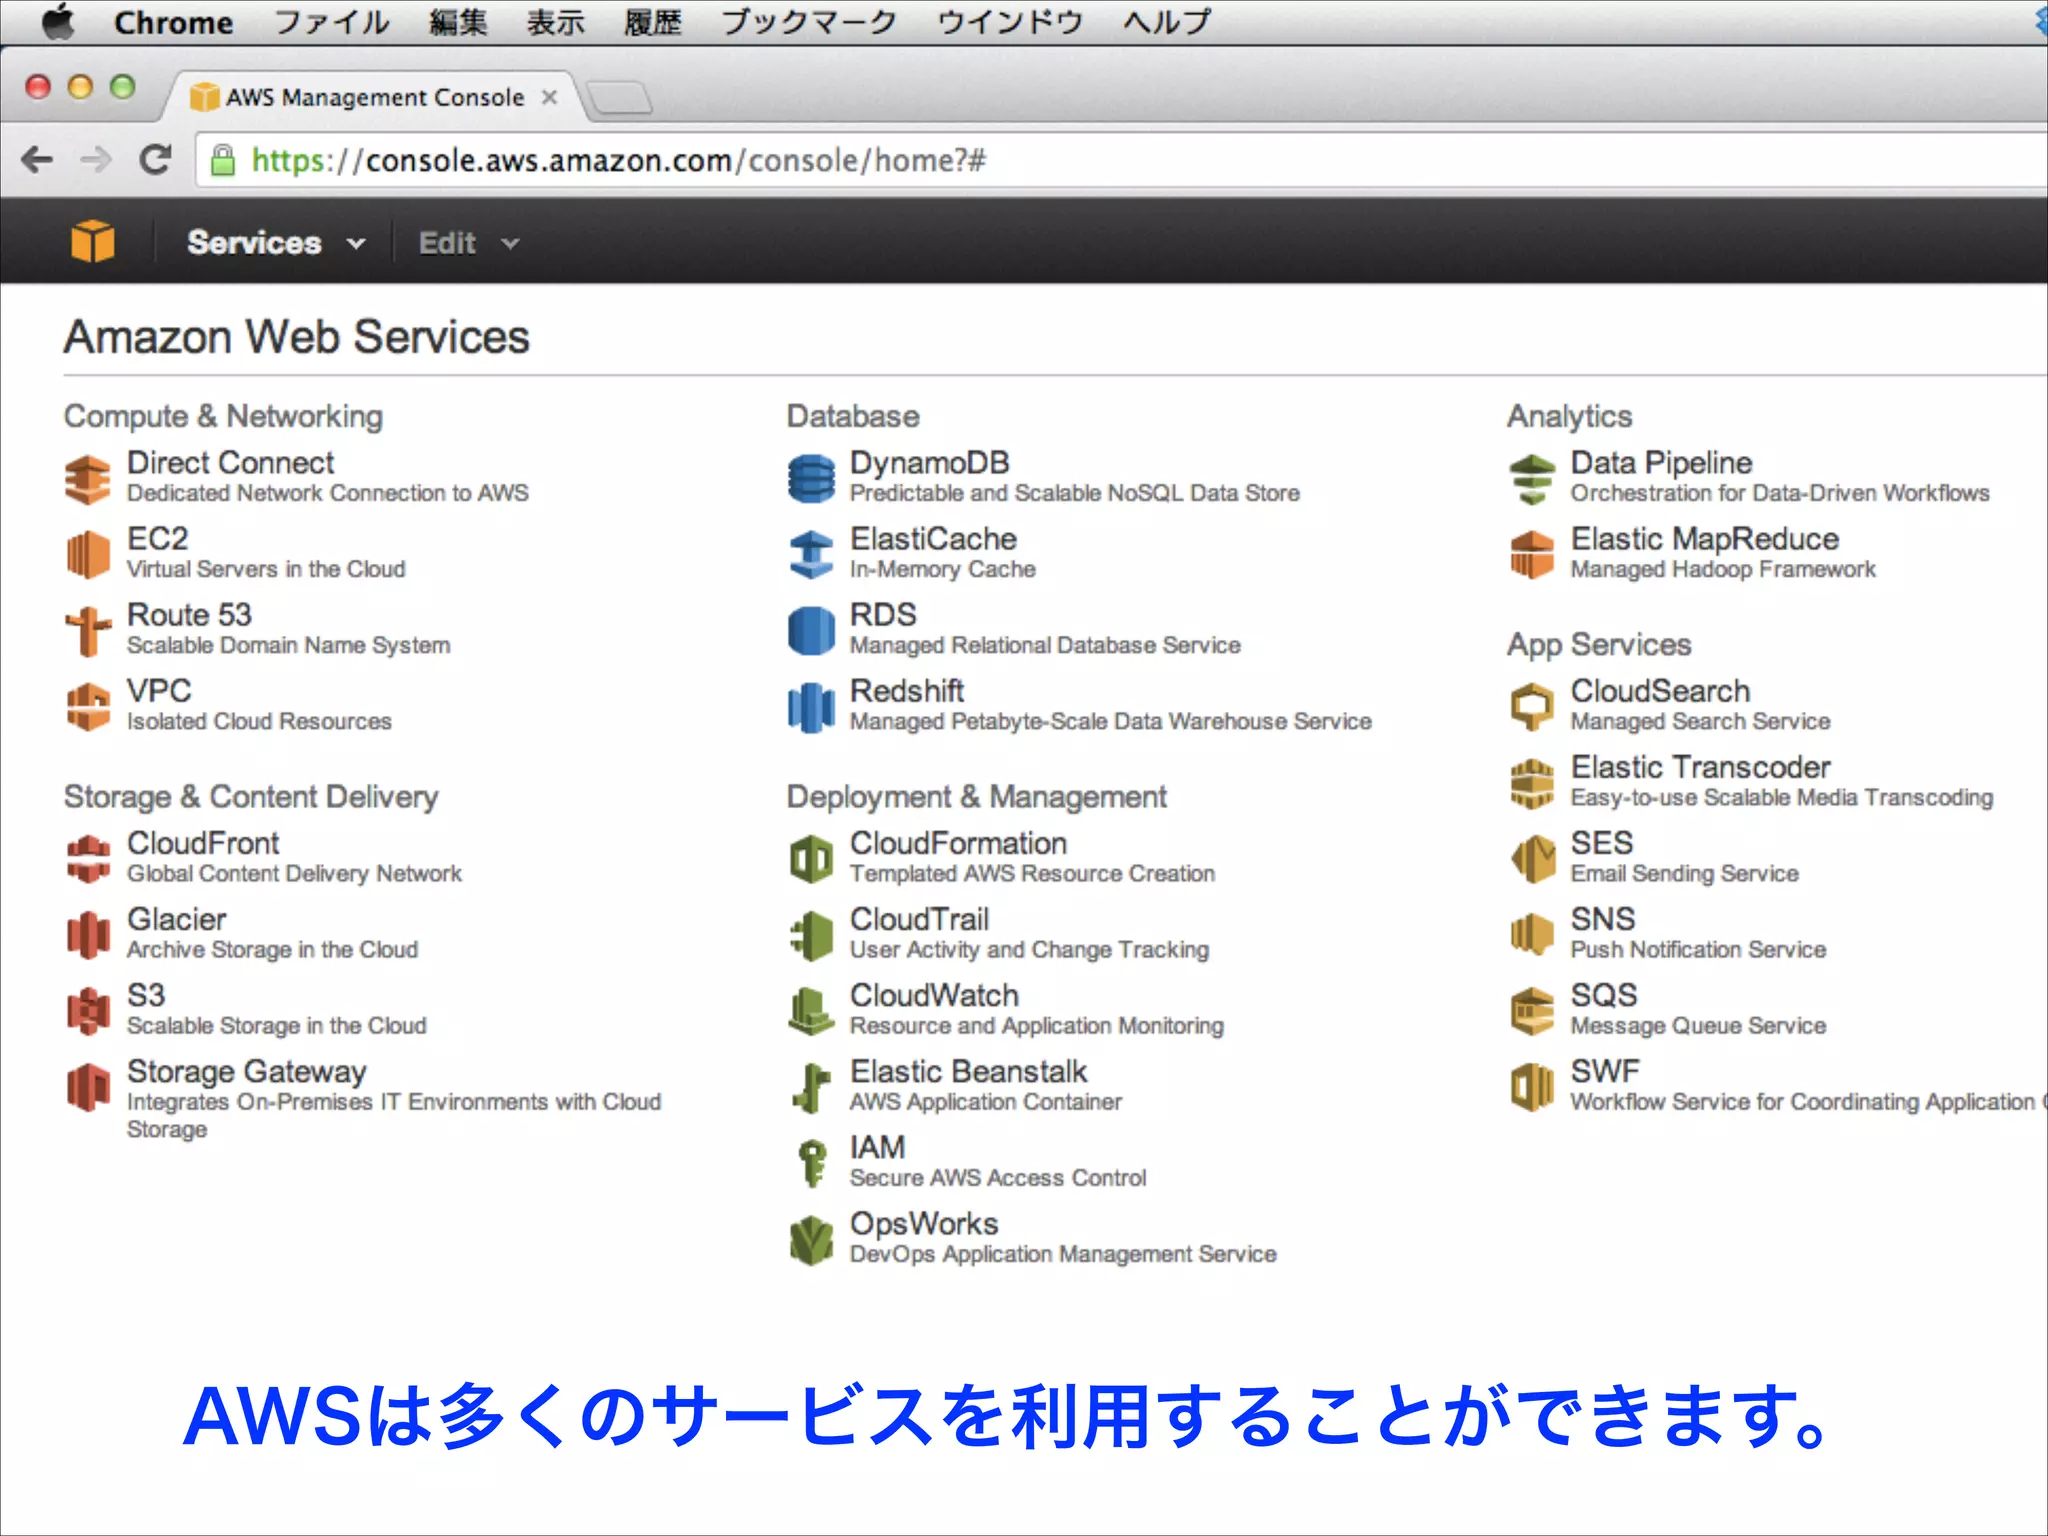This screenshot has width=2048, height=1536.
Task: Open the IAM service link
Action: point(877,1147)
